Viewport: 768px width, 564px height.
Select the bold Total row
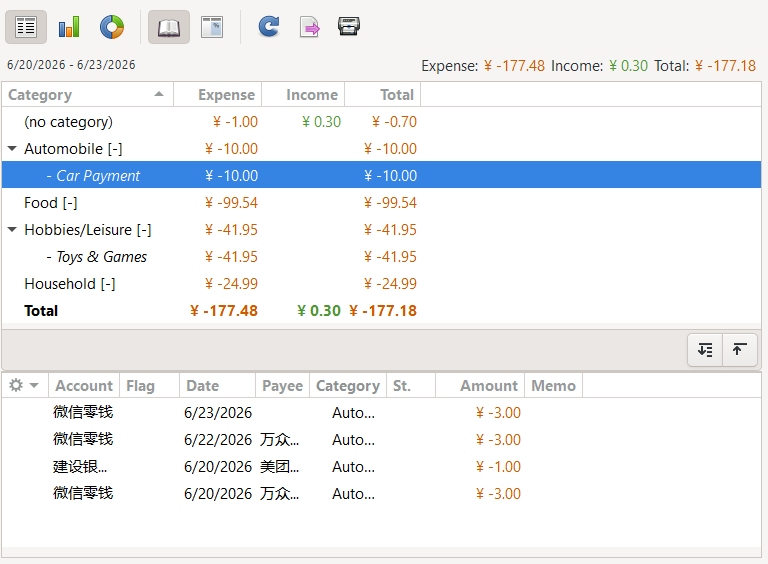pos(382,310)
